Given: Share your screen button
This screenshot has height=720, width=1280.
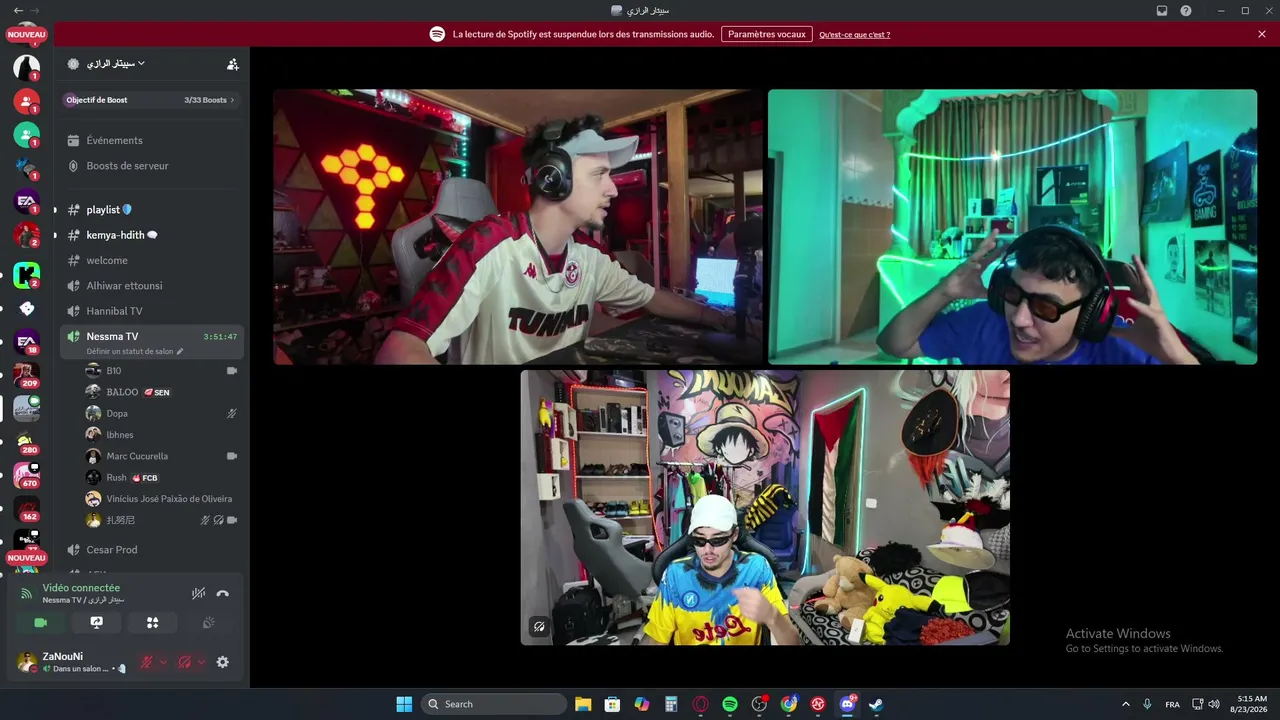Looking at the screenshot, I should pos(97,622).
